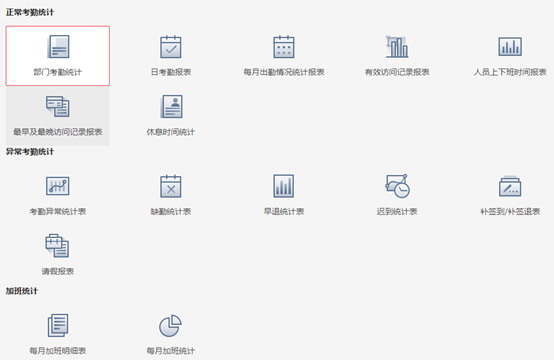This screenshot has height=360, width=554.
Task: Open the 每月出勤情况统计报表 calendar icon
Action: pos(284,47)
